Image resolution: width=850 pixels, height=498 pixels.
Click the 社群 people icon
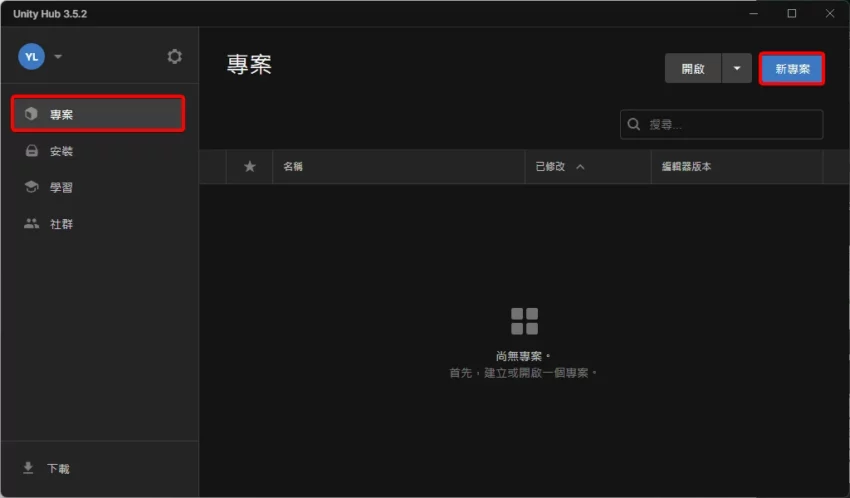pos(31,224)
